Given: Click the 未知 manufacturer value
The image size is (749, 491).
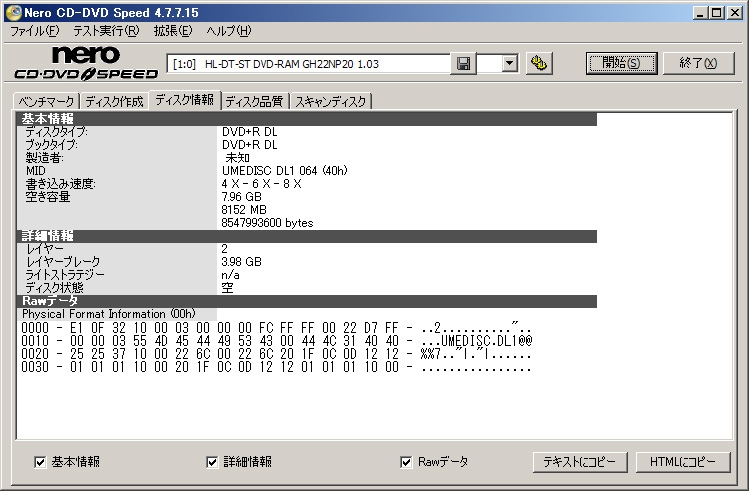Looking at the screenshot, I should coord(237,158).
